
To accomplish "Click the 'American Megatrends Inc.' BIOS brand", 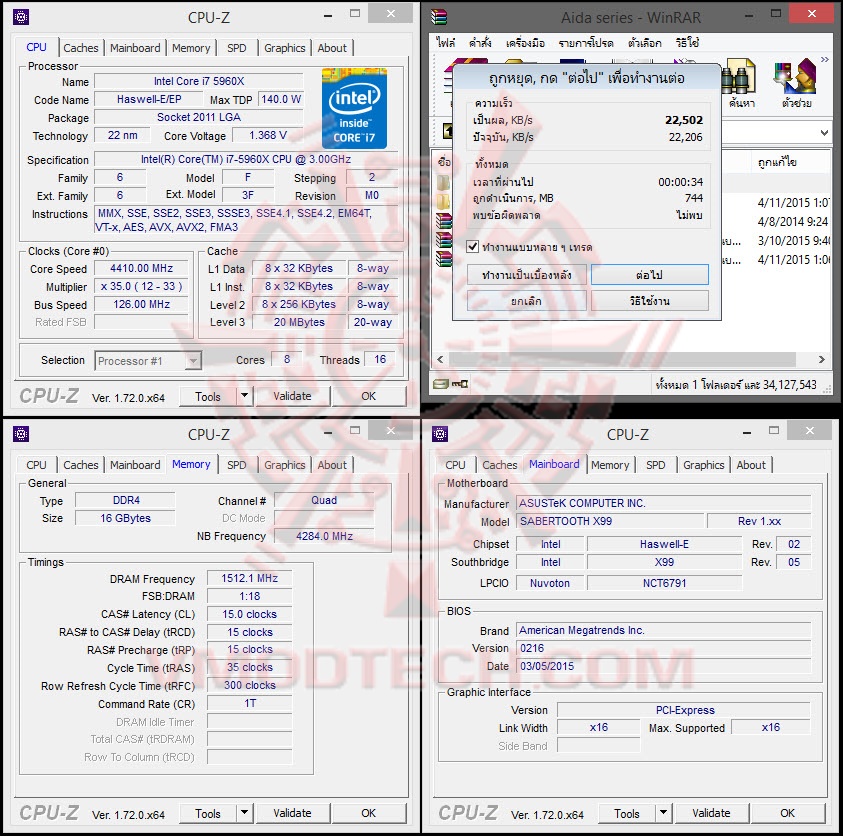I will click(581, 630).
